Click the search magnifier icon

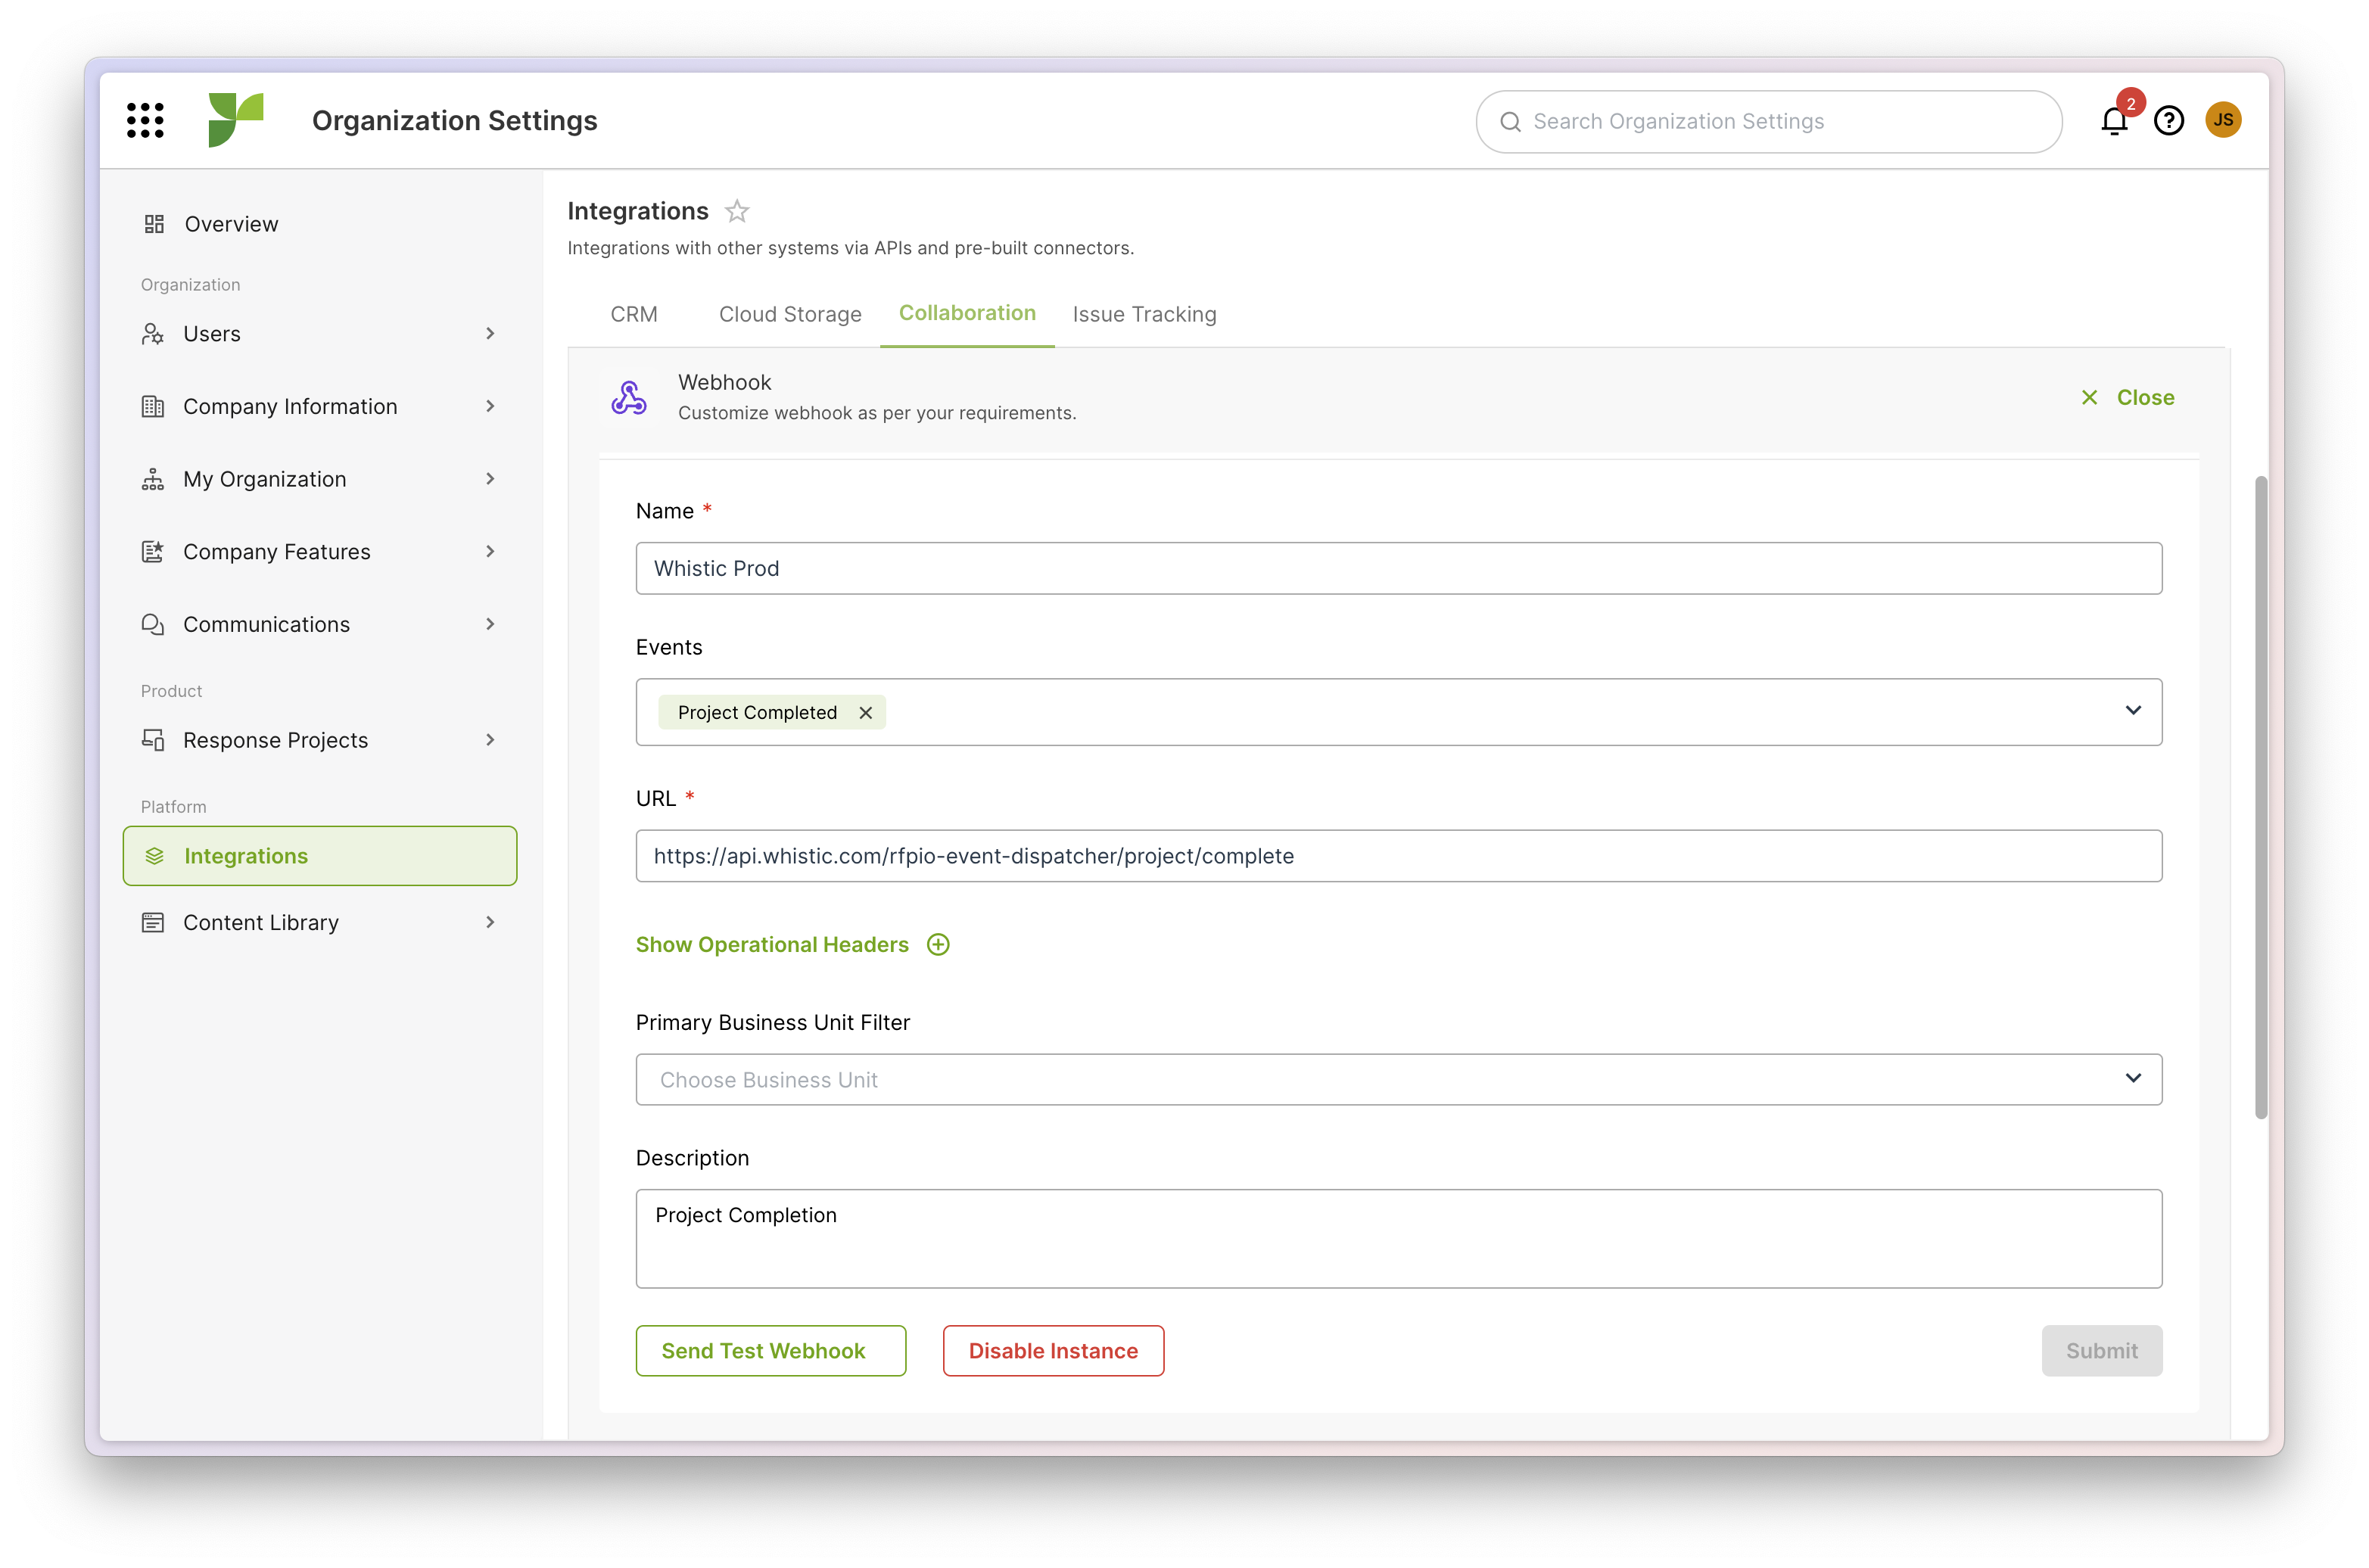1510,122
